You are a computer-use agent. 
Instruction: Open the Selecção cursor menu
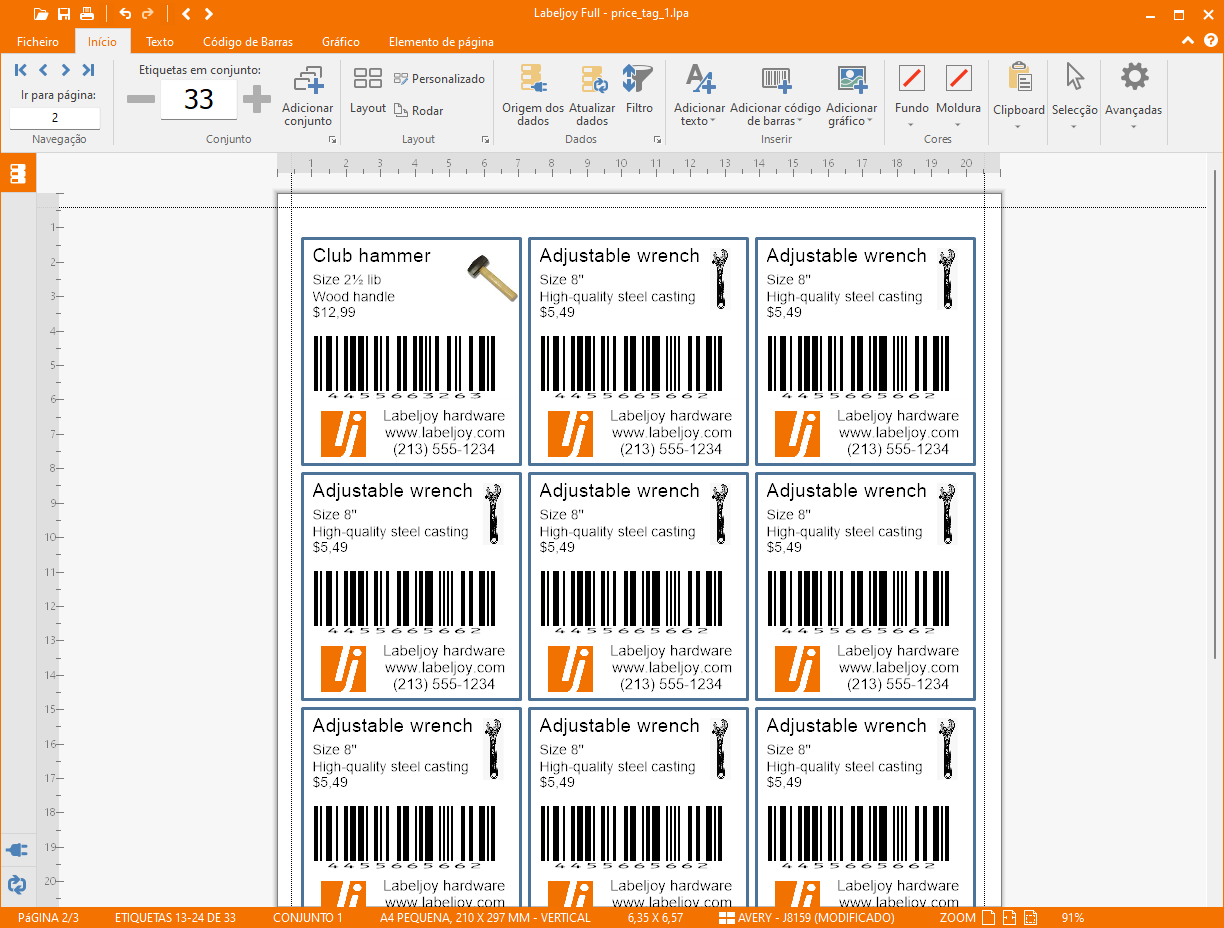click(x=1075, y=96)
